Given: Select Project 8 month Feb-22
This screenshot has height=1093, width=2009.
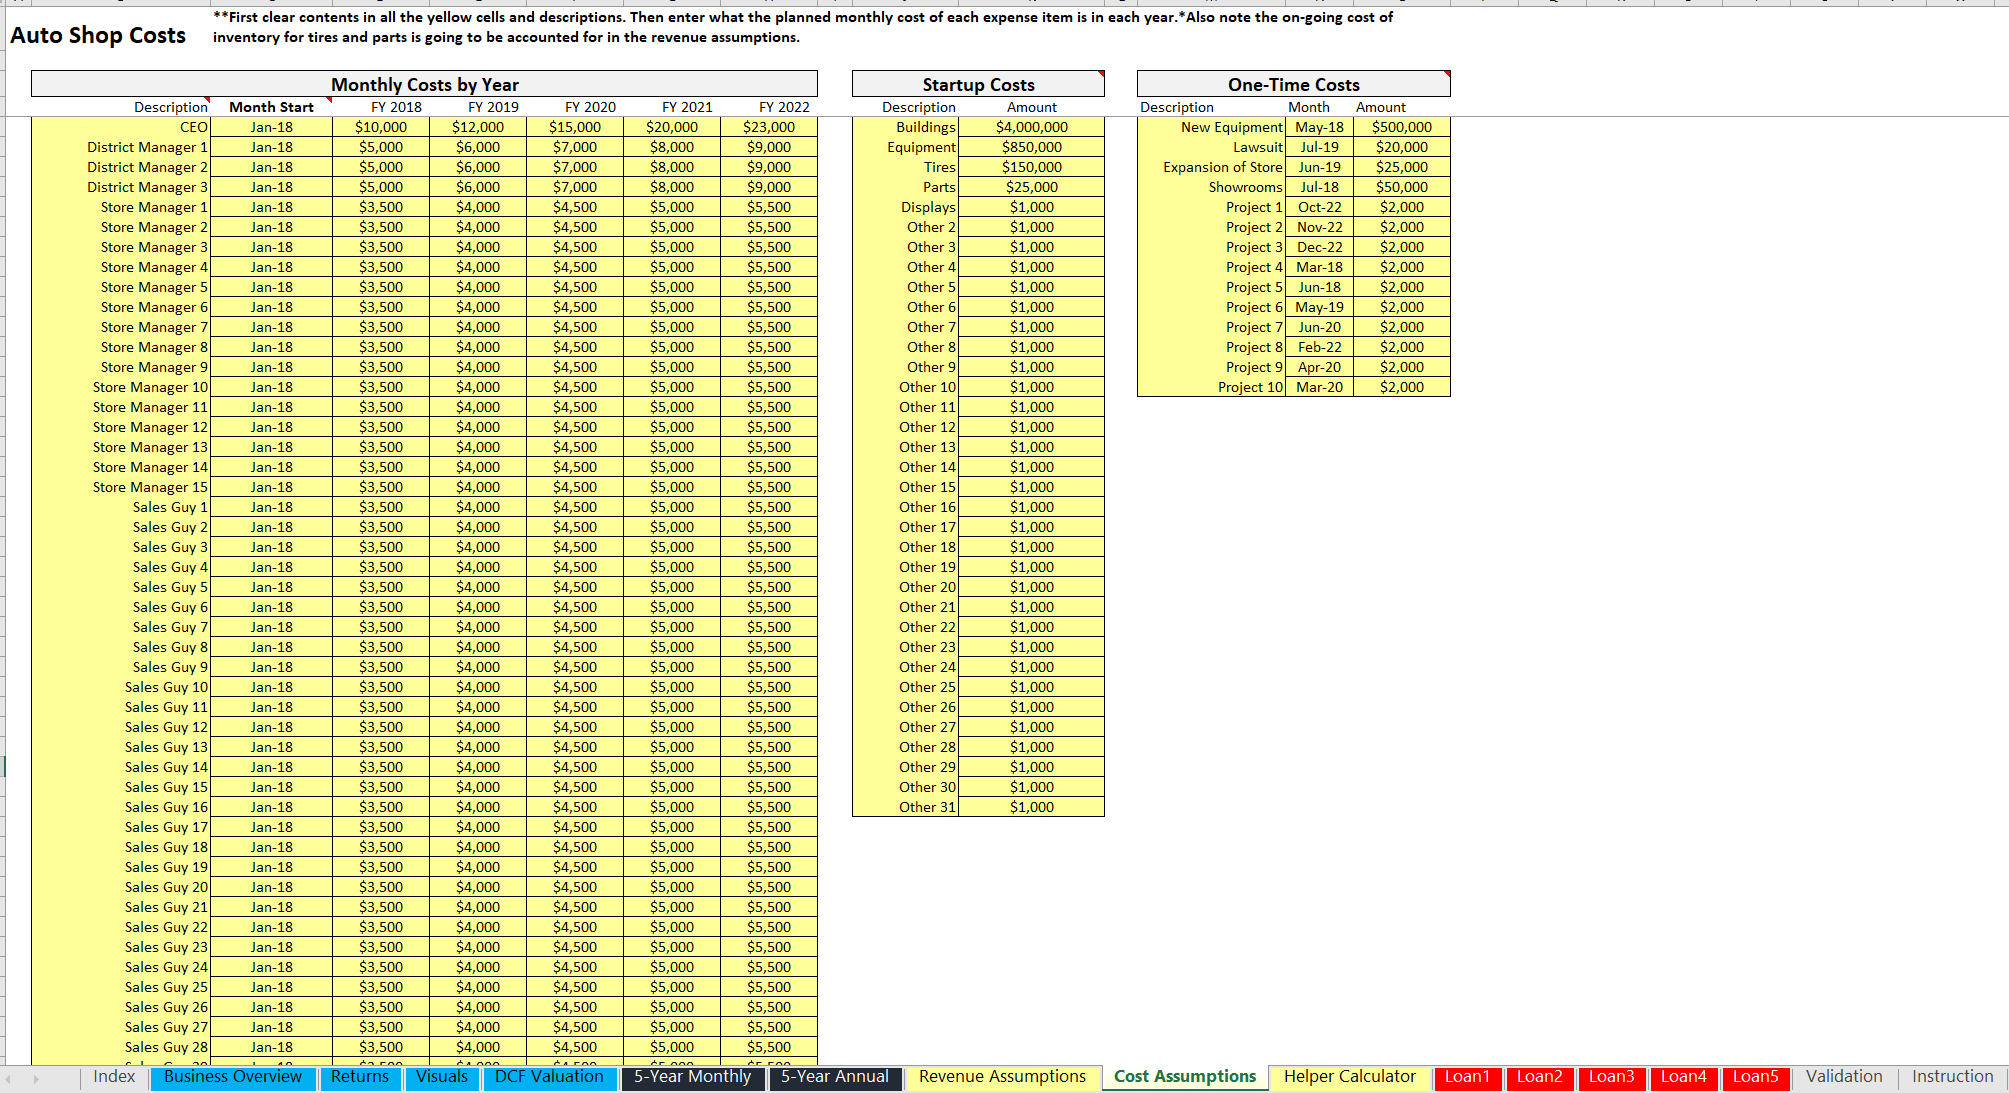Looking at the screenshot, I should tap(1319, 347).
